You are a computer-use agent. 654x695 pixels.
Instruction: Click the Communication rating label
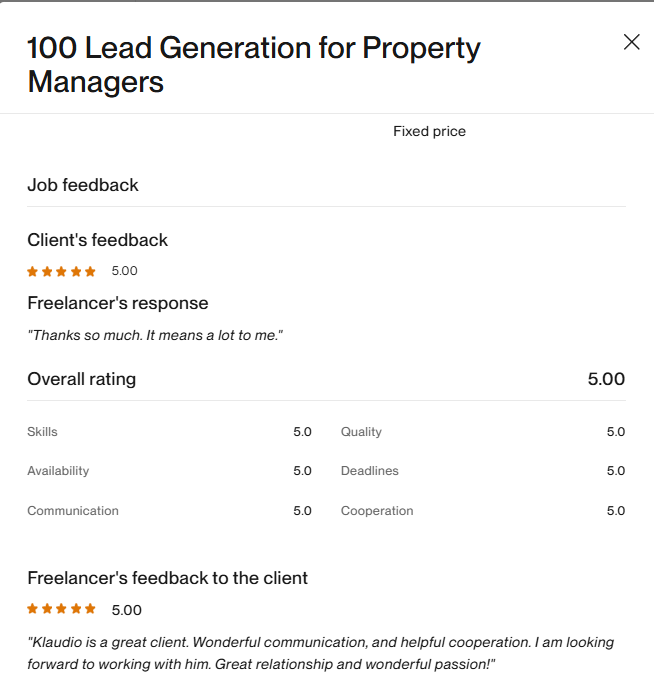point(73,511)
